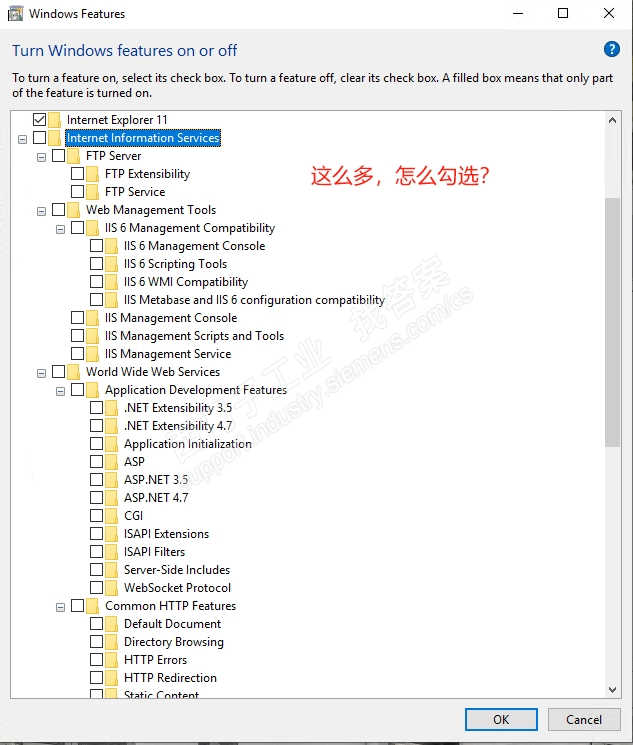Enable the Application Initialization checkbox
Image resolution: width=633 pixels, height=745 pixels.
pos(96,444)
